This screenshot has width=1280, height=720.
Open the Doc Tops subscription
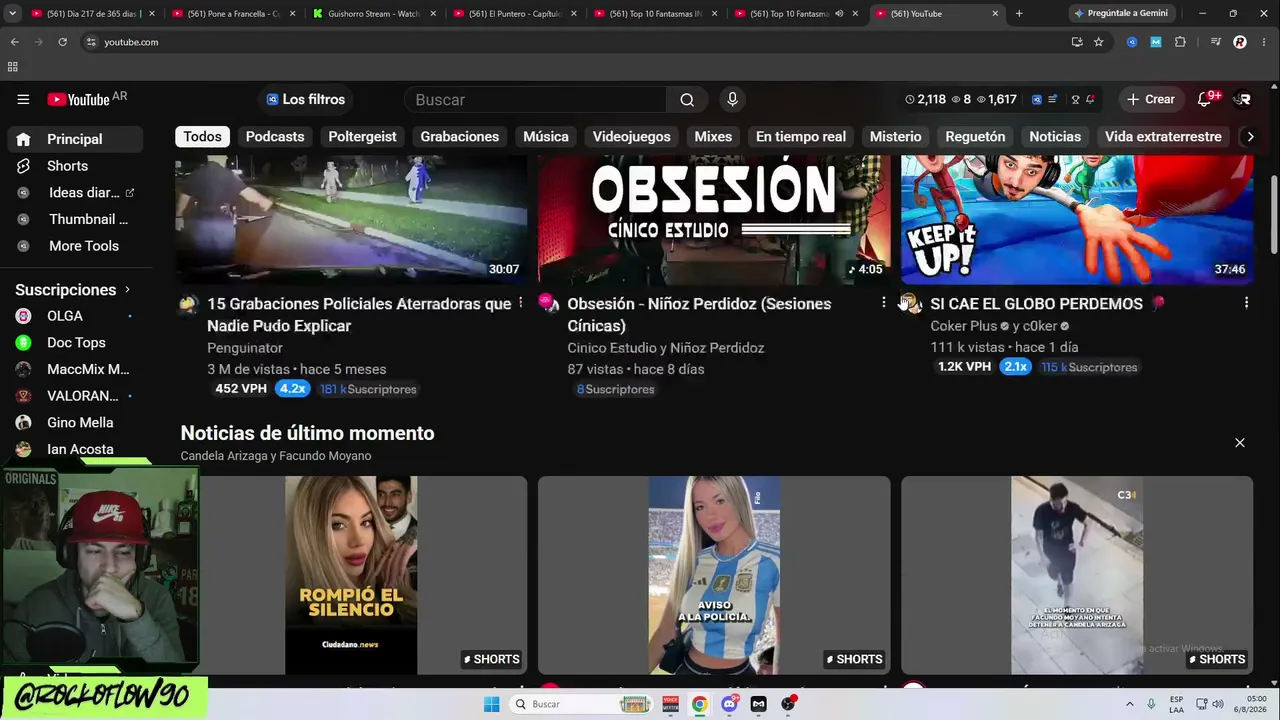pos(75,342)
